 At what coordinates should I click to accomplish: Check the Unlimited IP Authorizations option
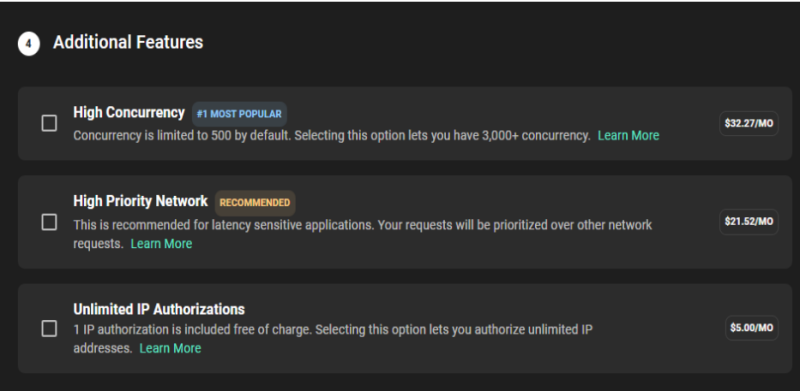click(x=49, y=328)
